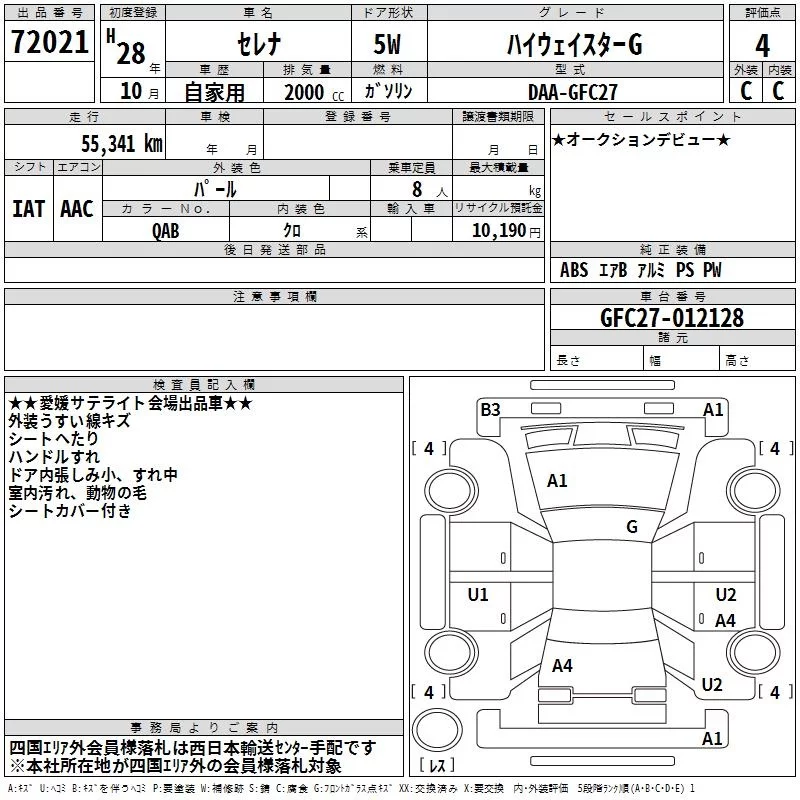
Task: Click the interior grade C under 内装
Action: pyautogui.click(x=778, y=91)
